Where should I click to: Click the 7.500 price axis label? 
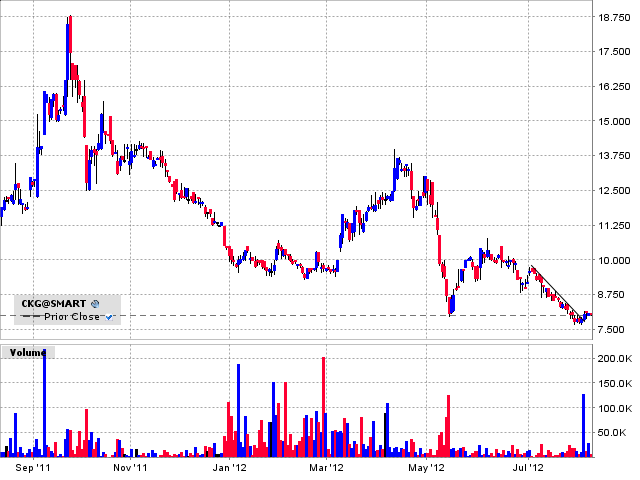click(x=613, y=329)
